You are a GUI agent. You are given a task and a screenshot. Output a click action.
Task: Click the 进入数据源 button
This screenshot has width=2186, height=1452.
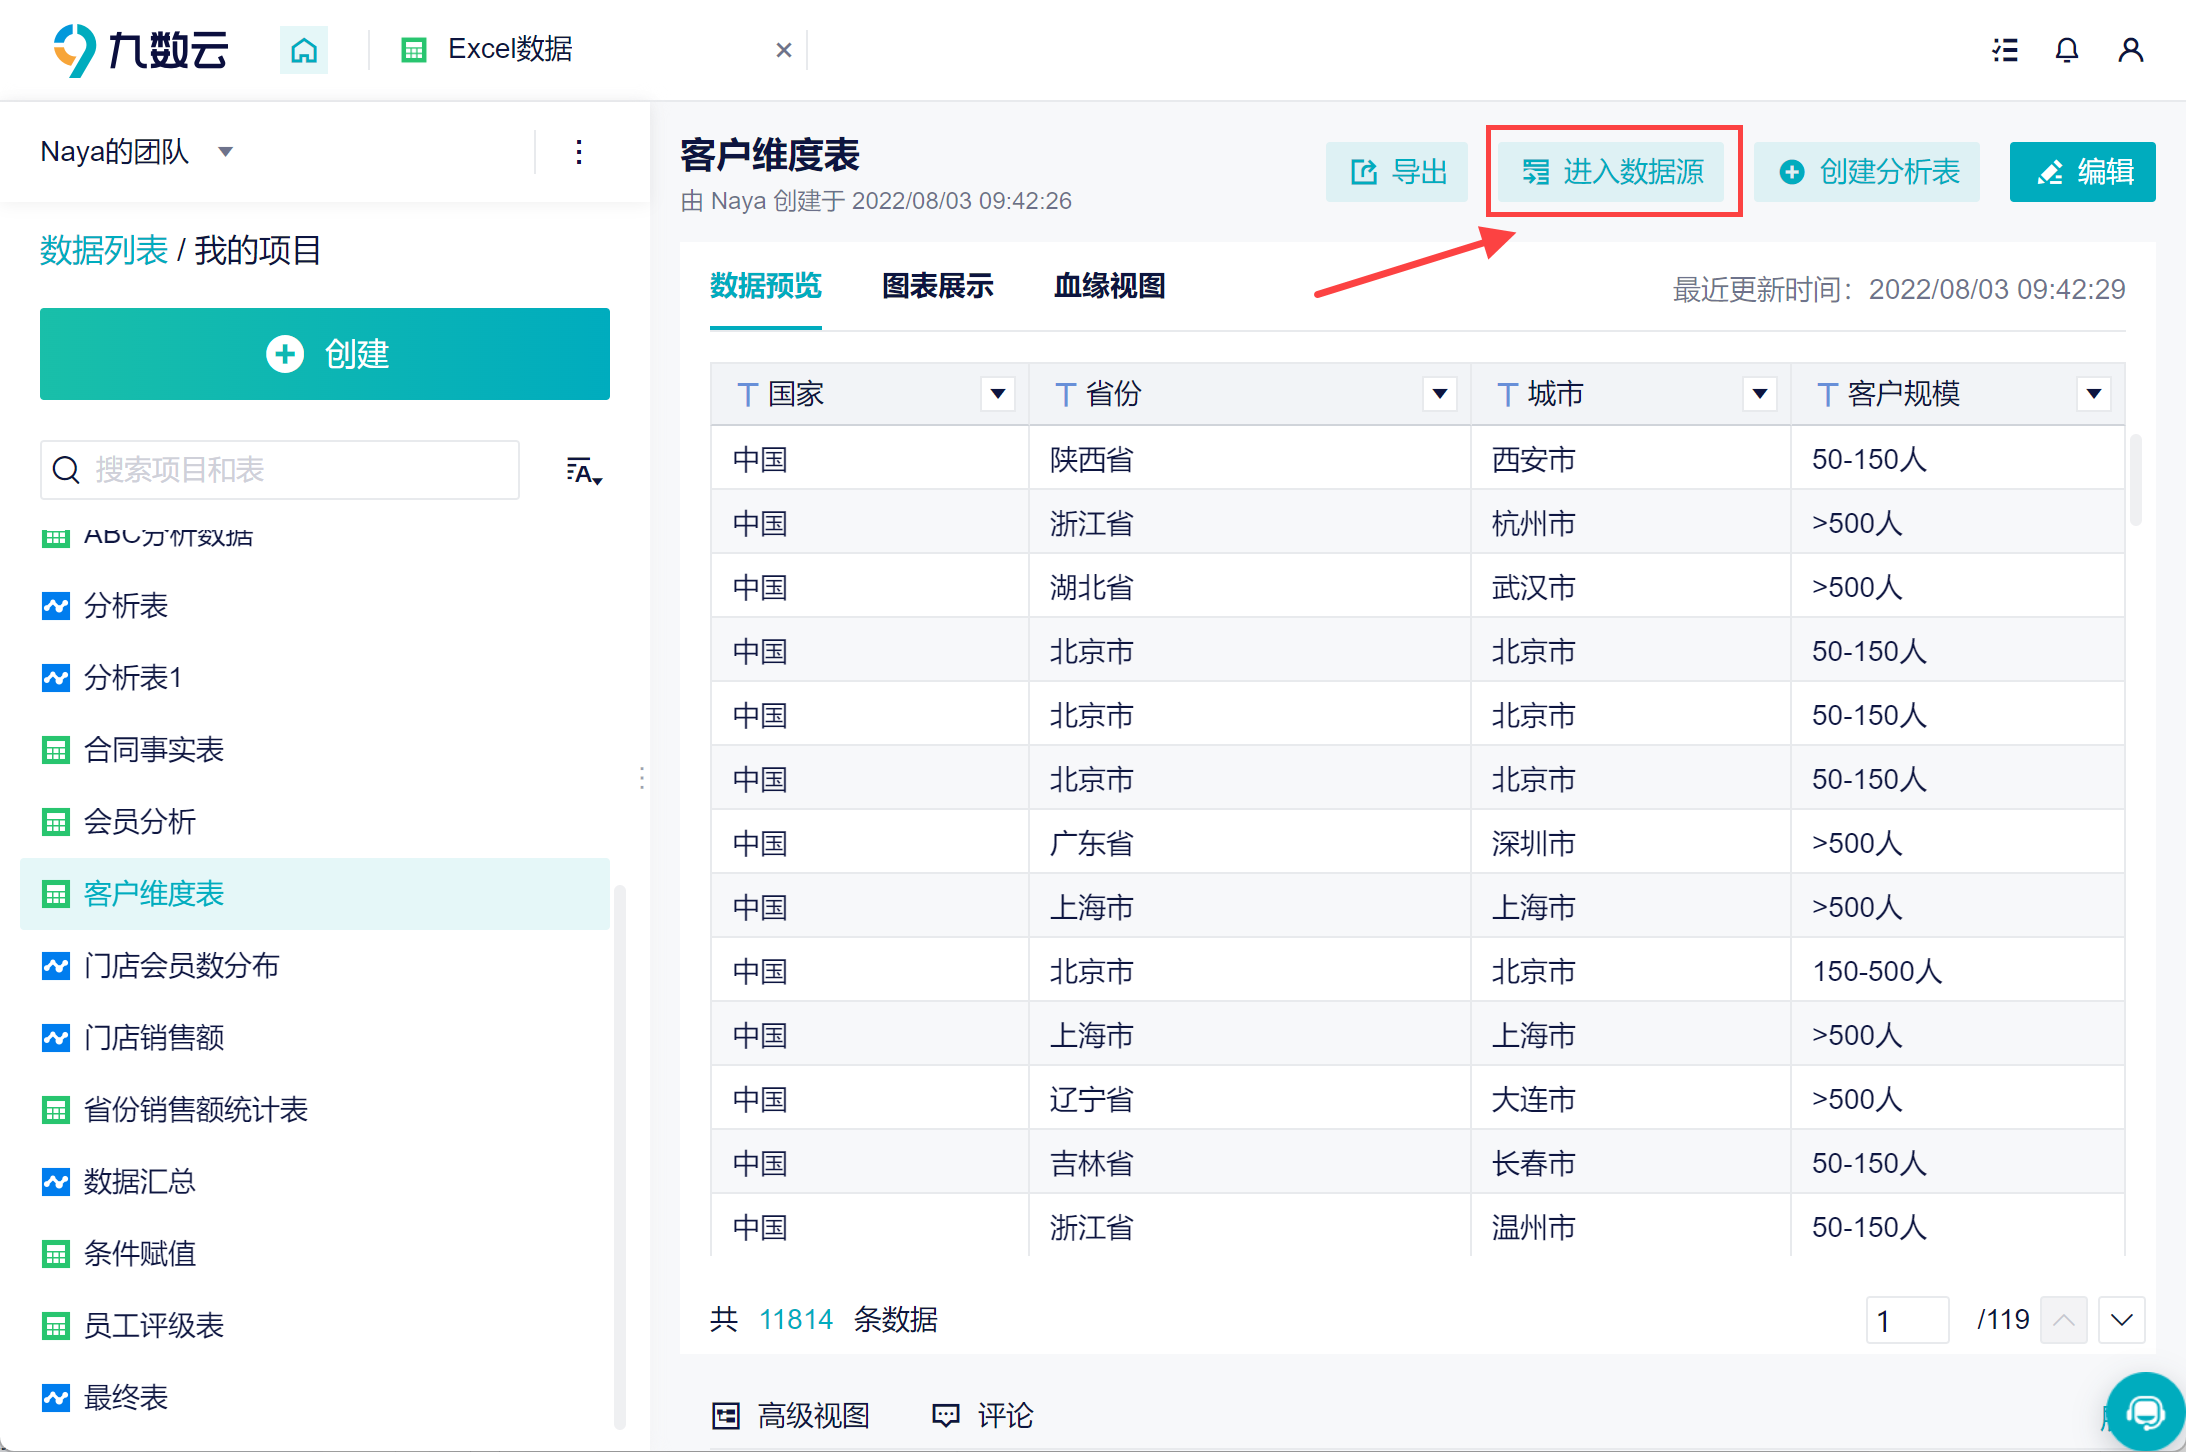click(1612, 172)
